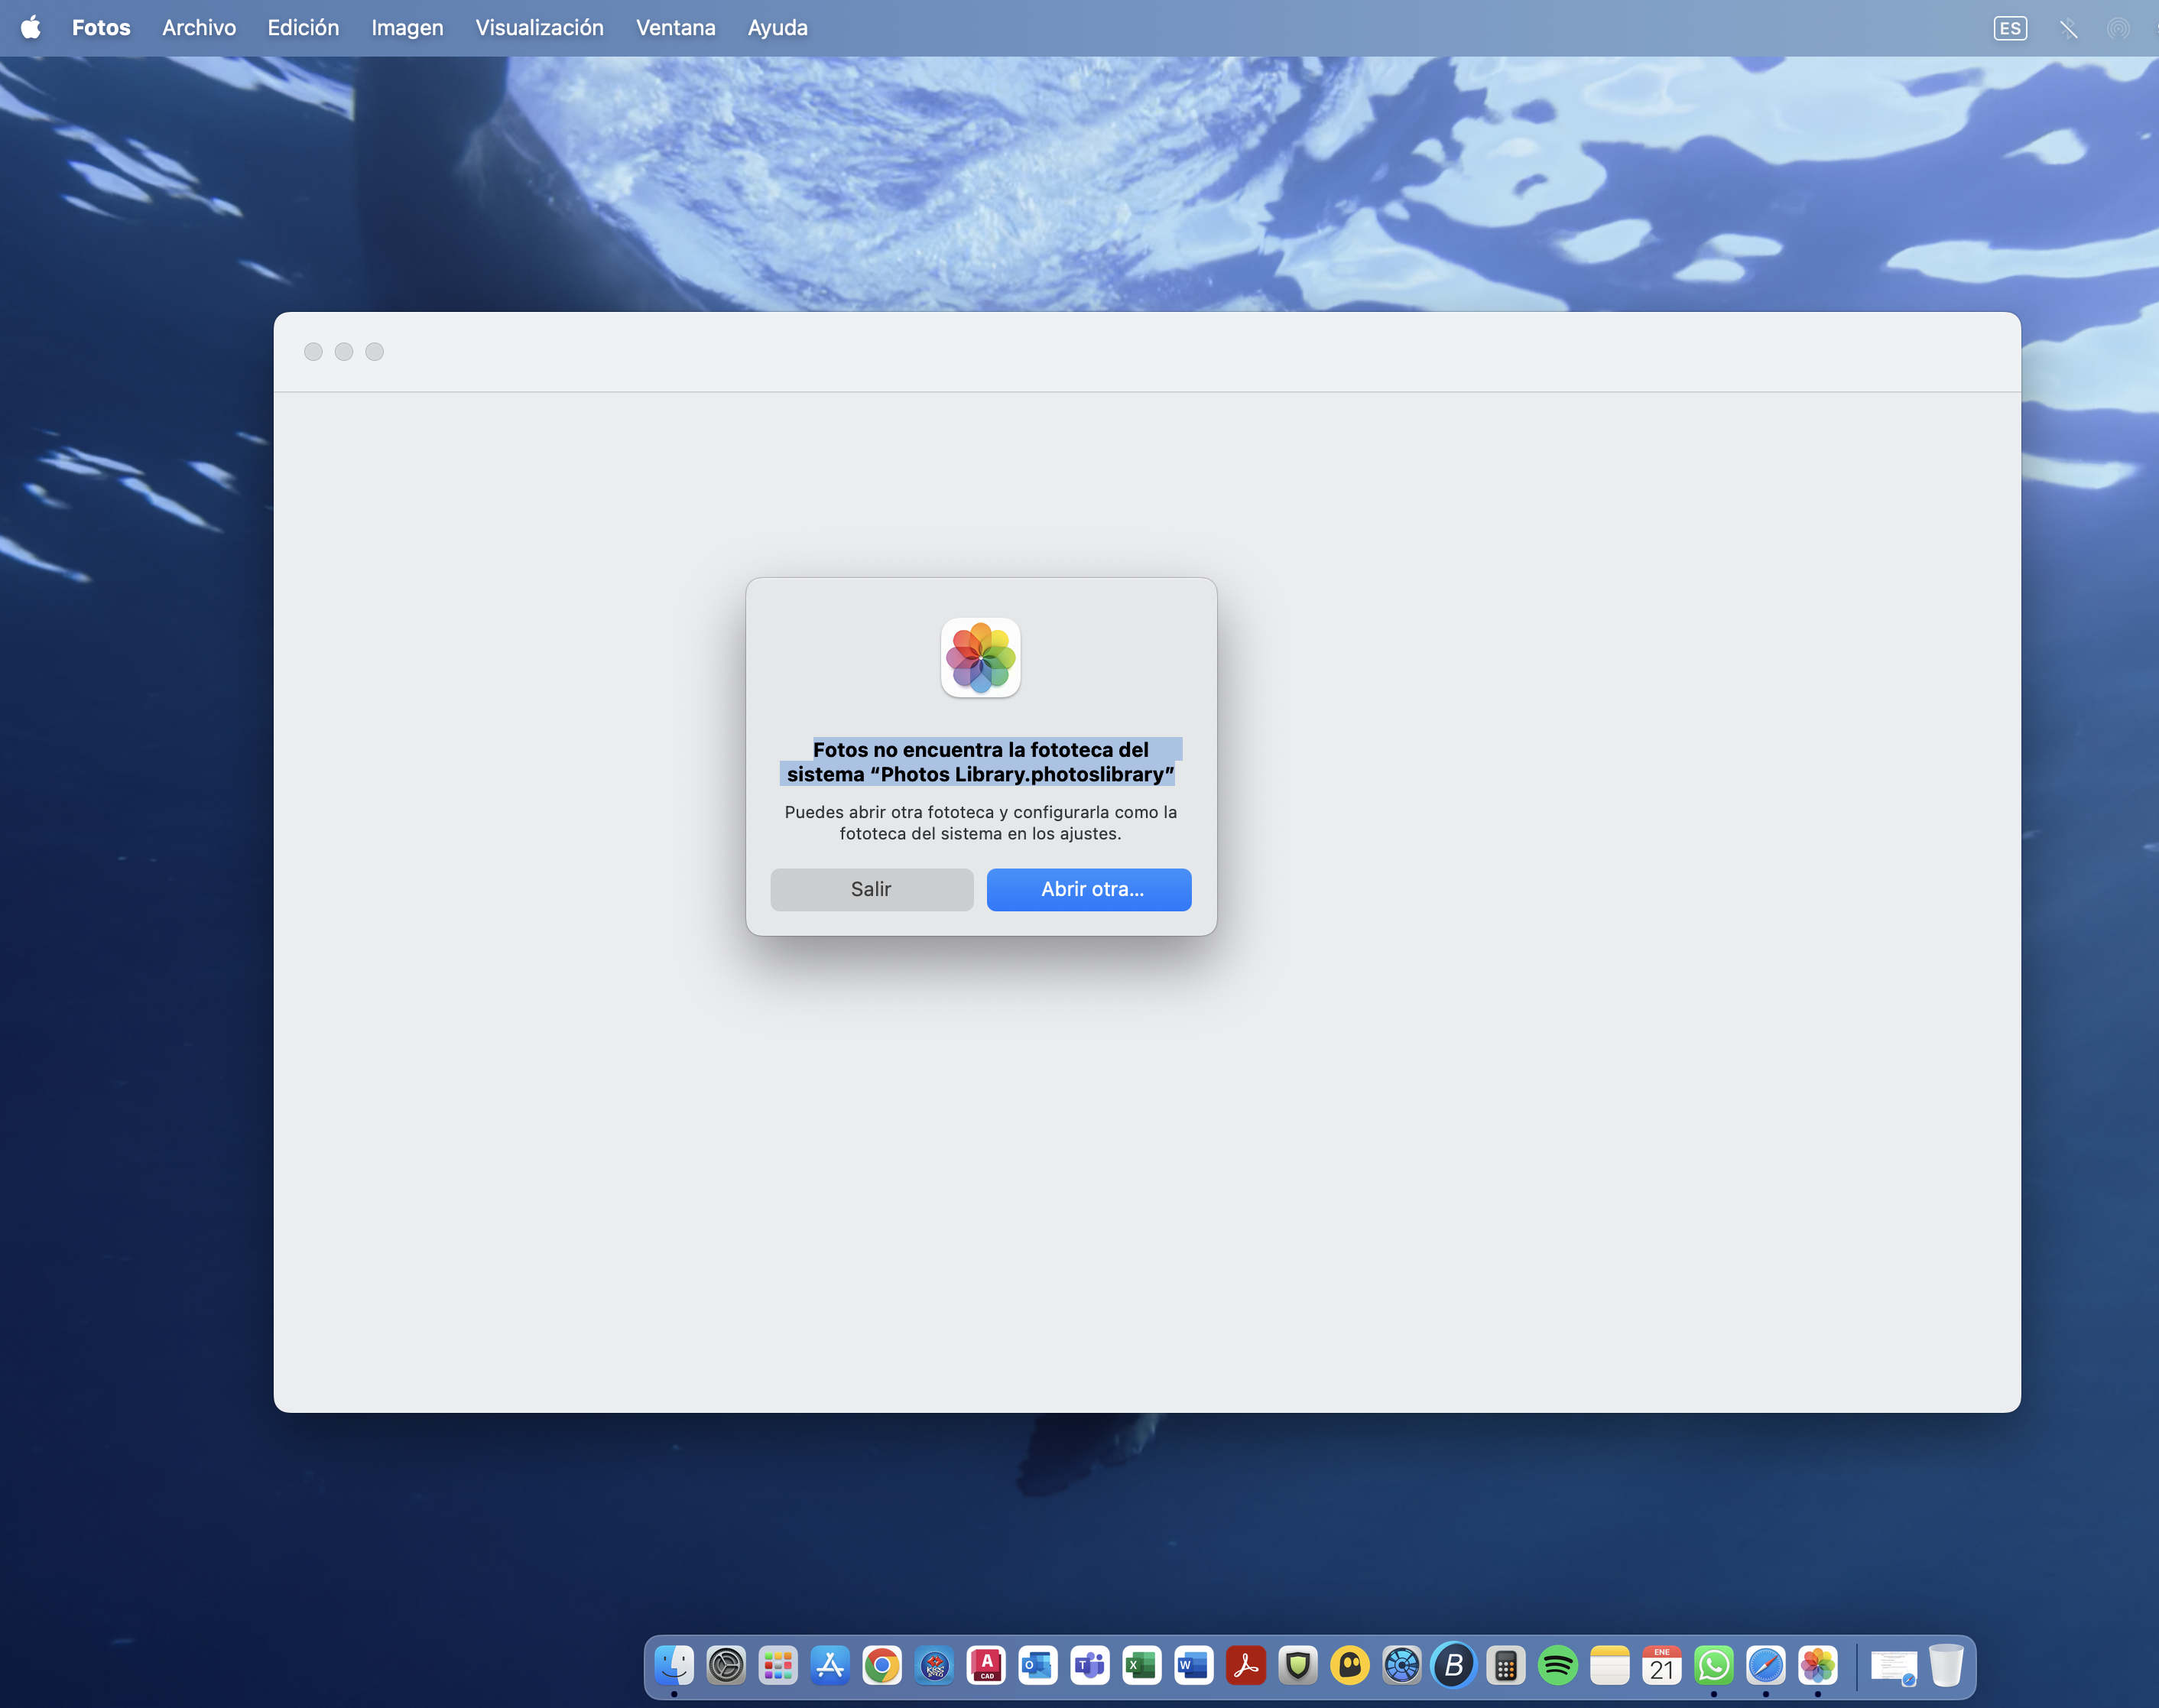Open Microsoft Excel from the Dock
The height and width of the screenshot is (1708, 2159).
point(1141,1665)
